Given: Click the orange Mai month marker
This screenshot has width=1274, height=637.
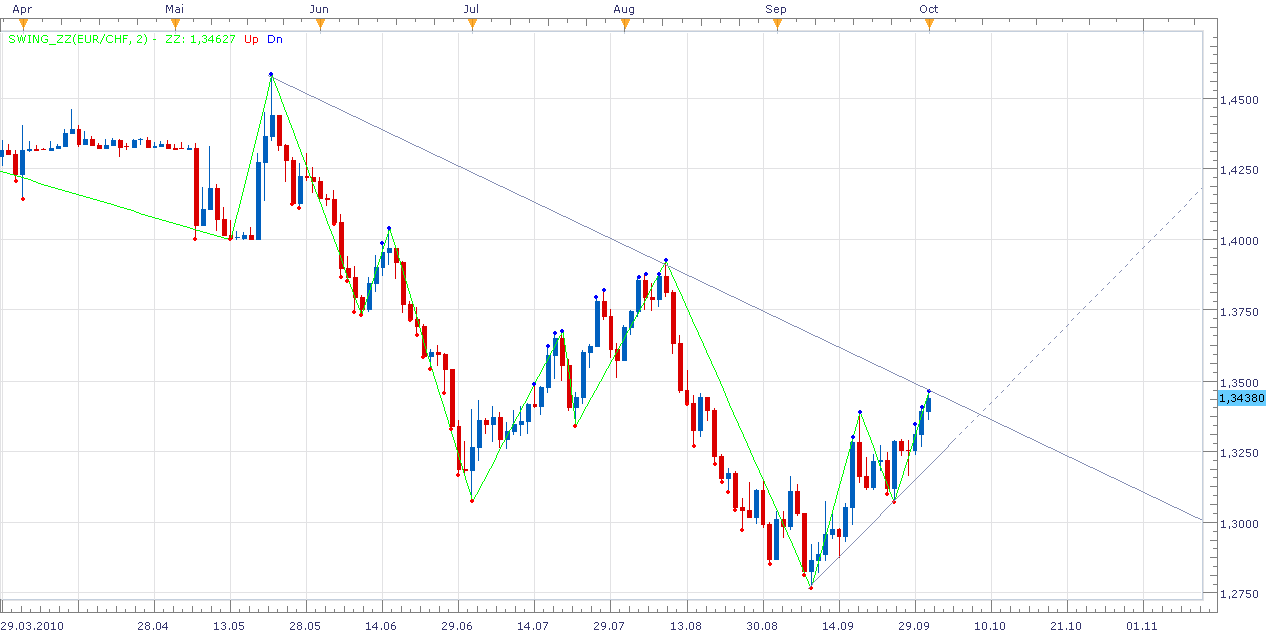Looking at the screenshot, I should pyautogui.click(x=175, y=26).
